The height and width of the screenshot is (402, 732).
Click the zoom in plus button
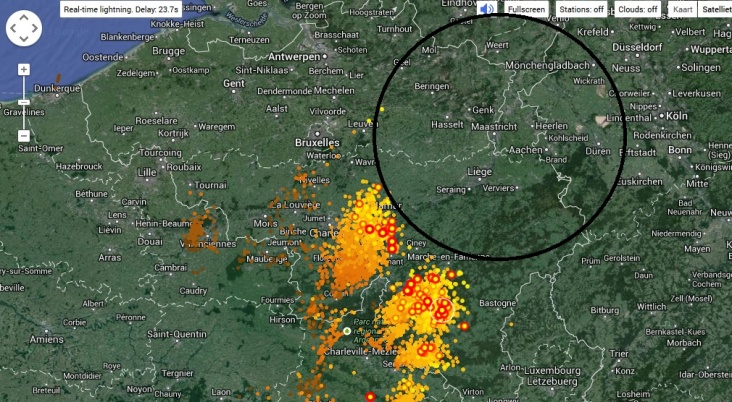click(x=24, y=70)
